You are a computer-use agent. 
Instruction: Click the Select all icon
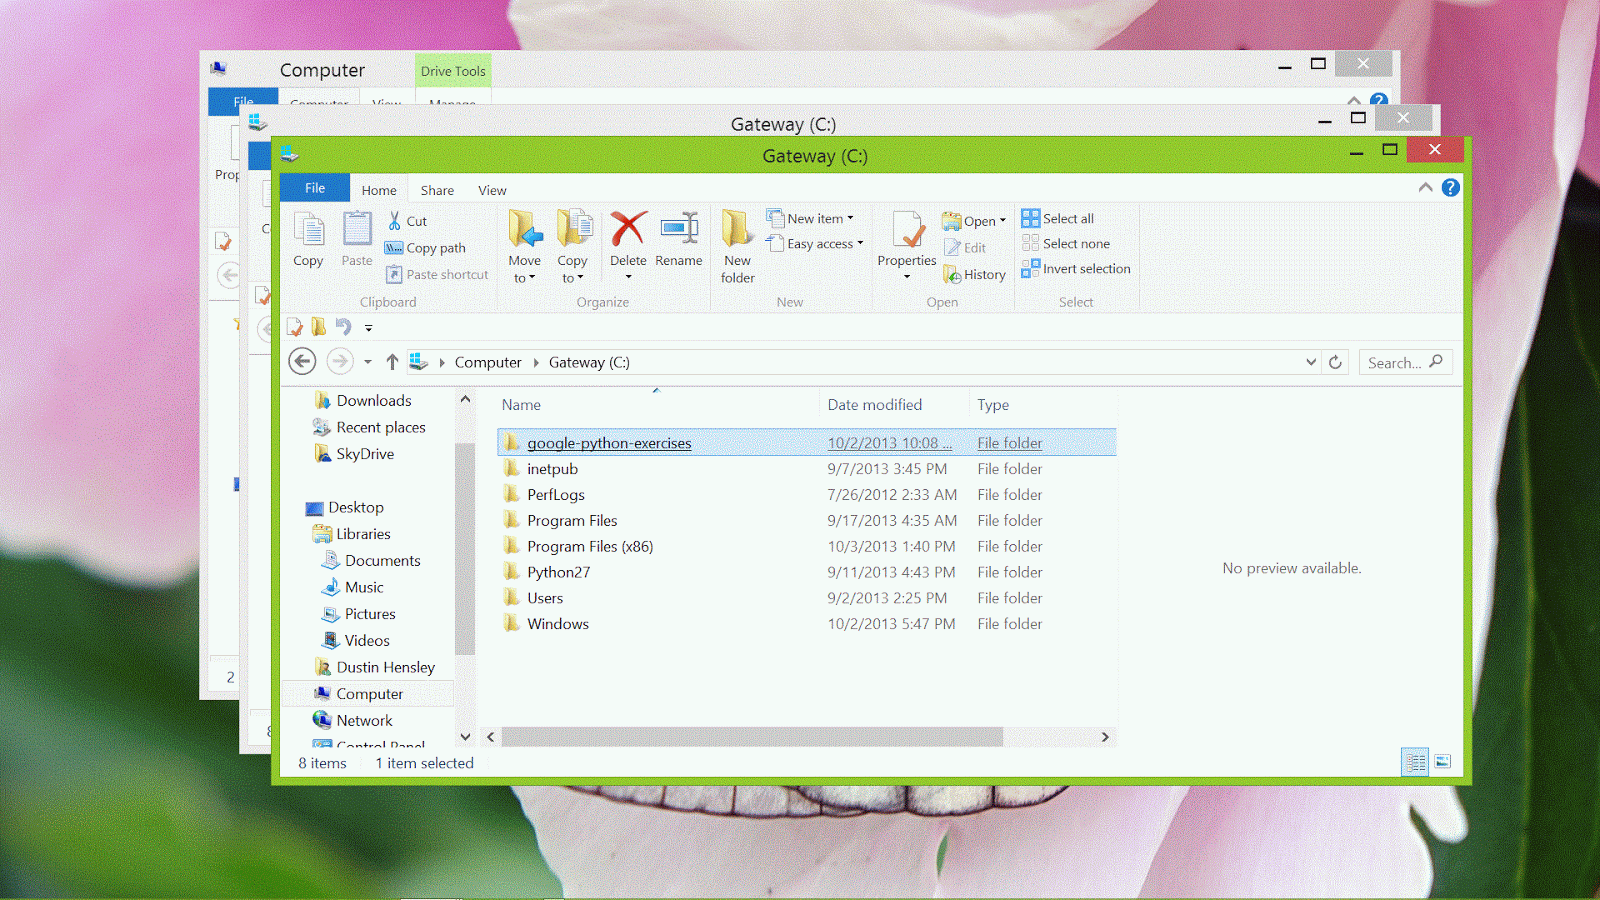(x=1031, y=218)
